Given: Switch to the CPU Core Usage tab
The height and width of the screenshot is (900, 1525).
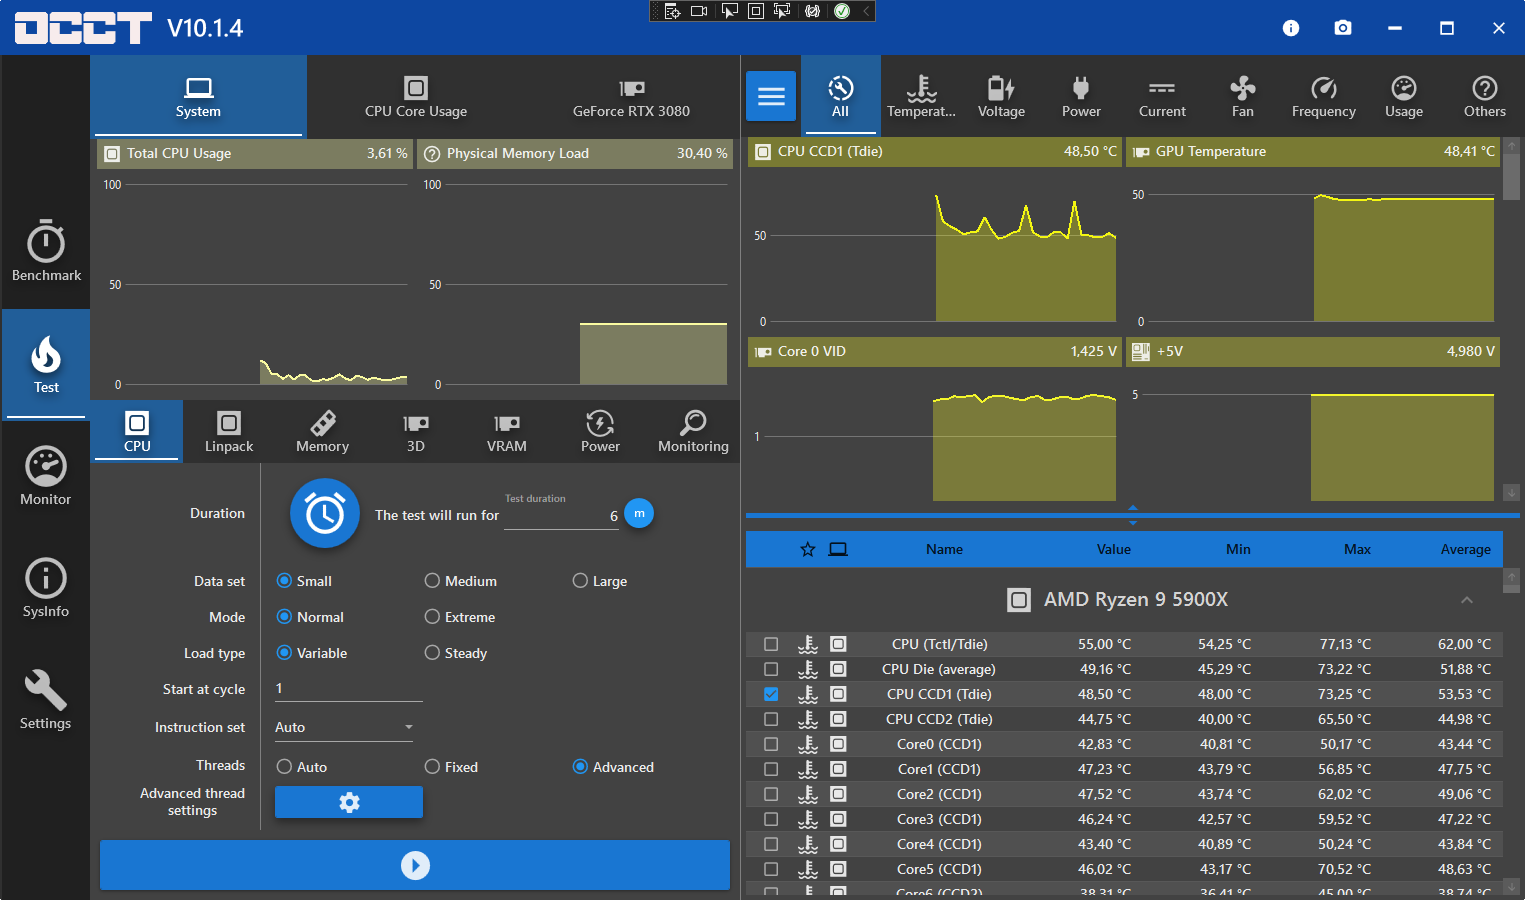Looking at the screenshot, I should 416,97.
